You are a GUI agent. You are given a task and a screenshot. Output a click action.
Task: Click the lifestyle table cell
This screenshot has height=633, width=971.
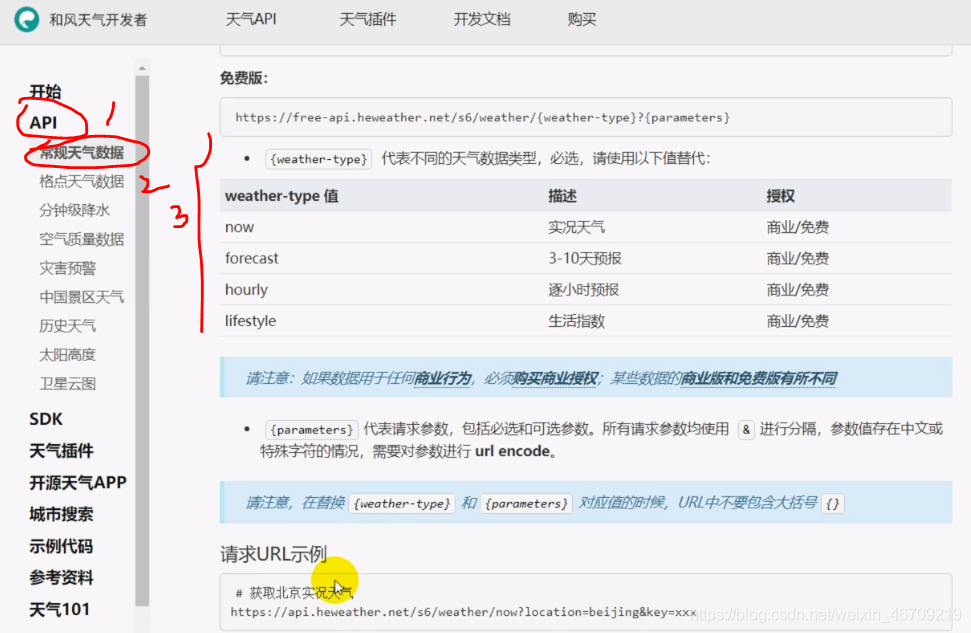tap(250, 321)
